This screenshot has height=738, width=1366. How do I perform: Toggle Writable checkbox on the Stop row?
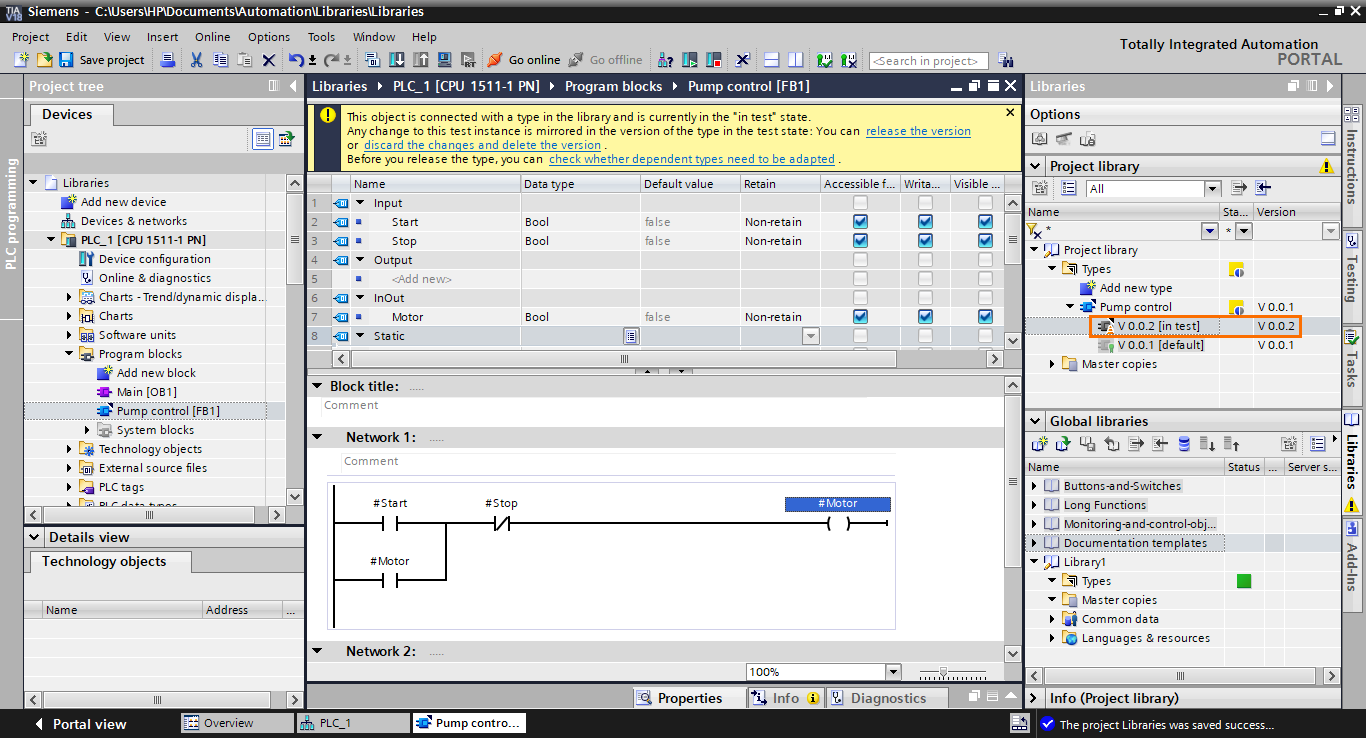coord(925,240)
